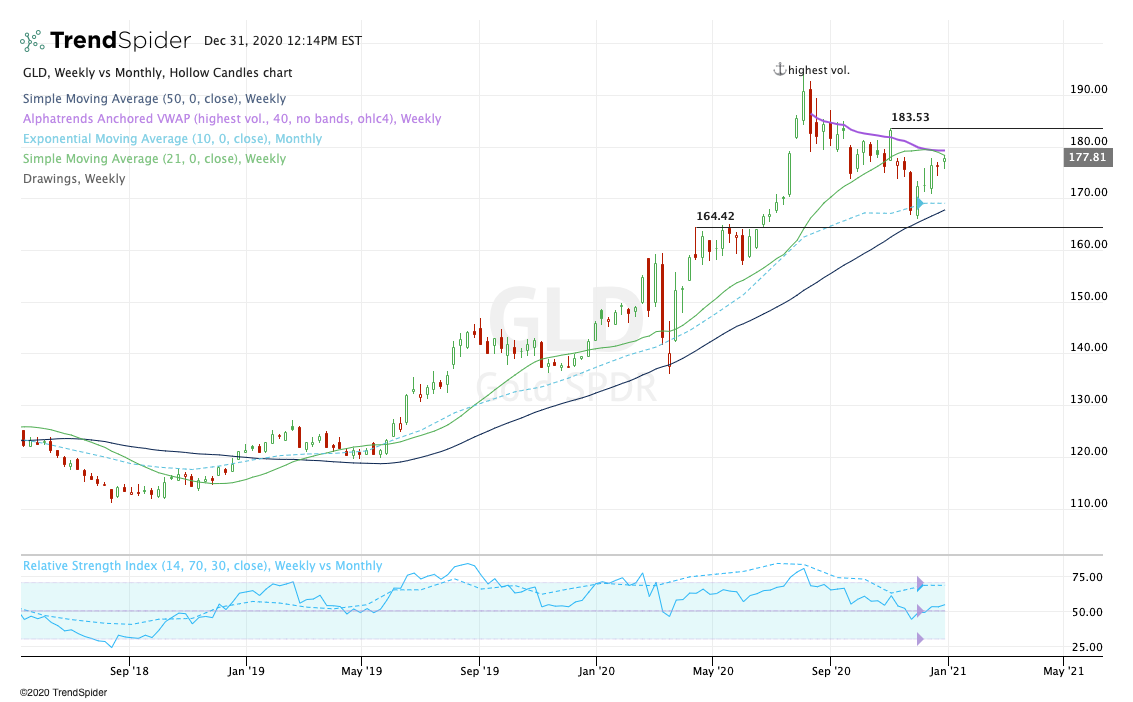Click the blue arrow marker on the monthly EMA
1133x702 pixels.
[x=919, y=204]
